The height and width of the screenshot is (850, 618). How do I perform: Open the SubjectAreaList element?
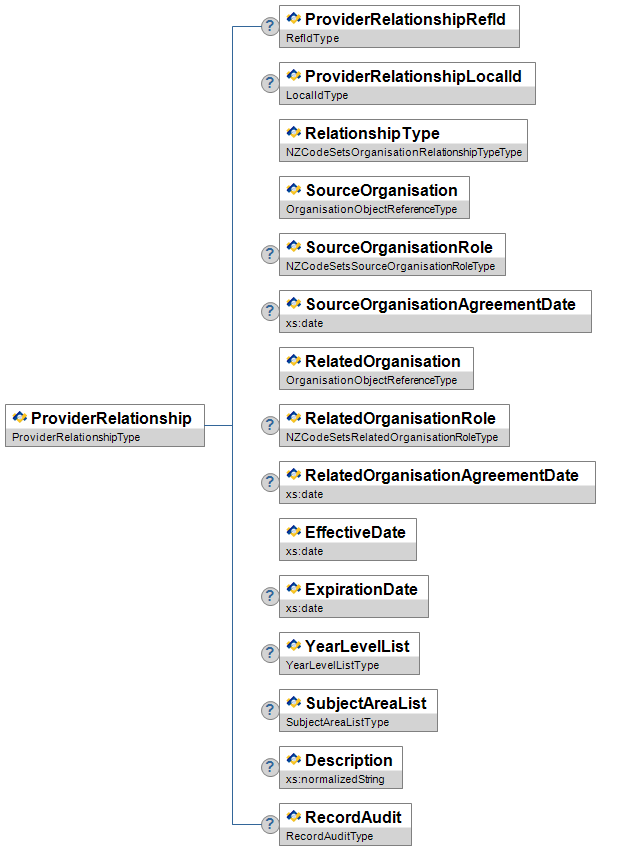pyautogui.click(x=366, y=703)
